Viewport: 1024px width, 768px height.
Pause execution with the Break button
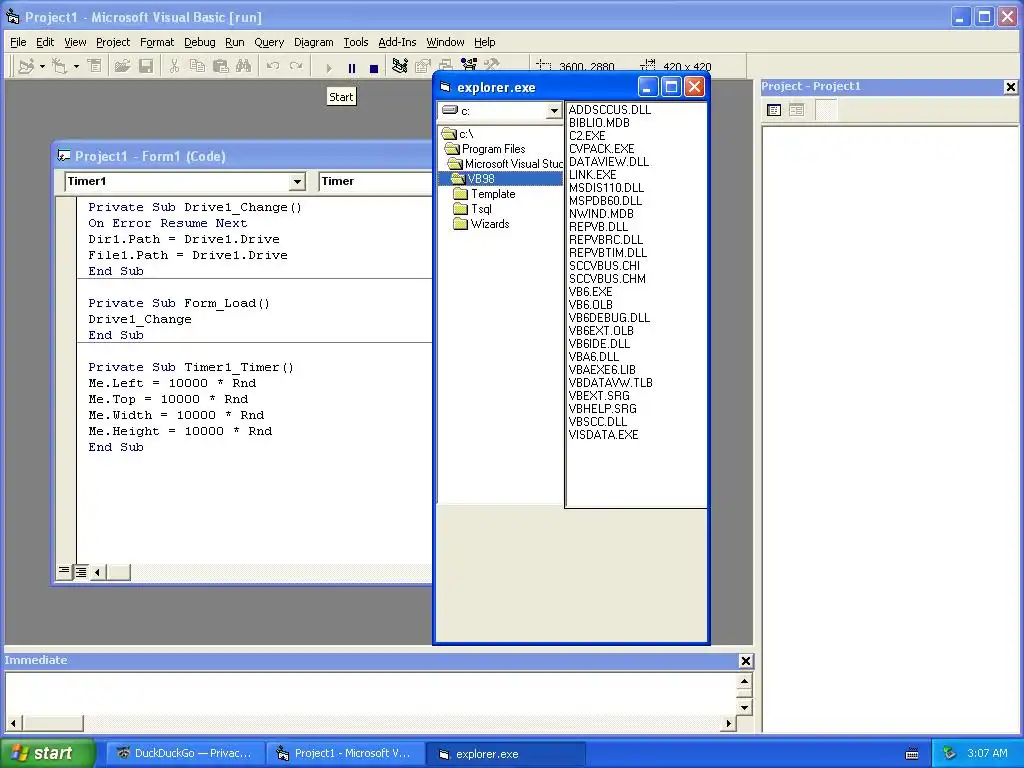(x=352, y=68)
